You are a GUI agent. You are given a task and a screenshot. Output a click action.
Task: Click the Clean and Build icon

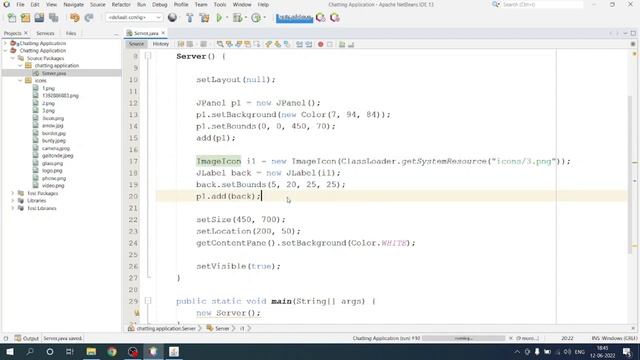point(204,18)
